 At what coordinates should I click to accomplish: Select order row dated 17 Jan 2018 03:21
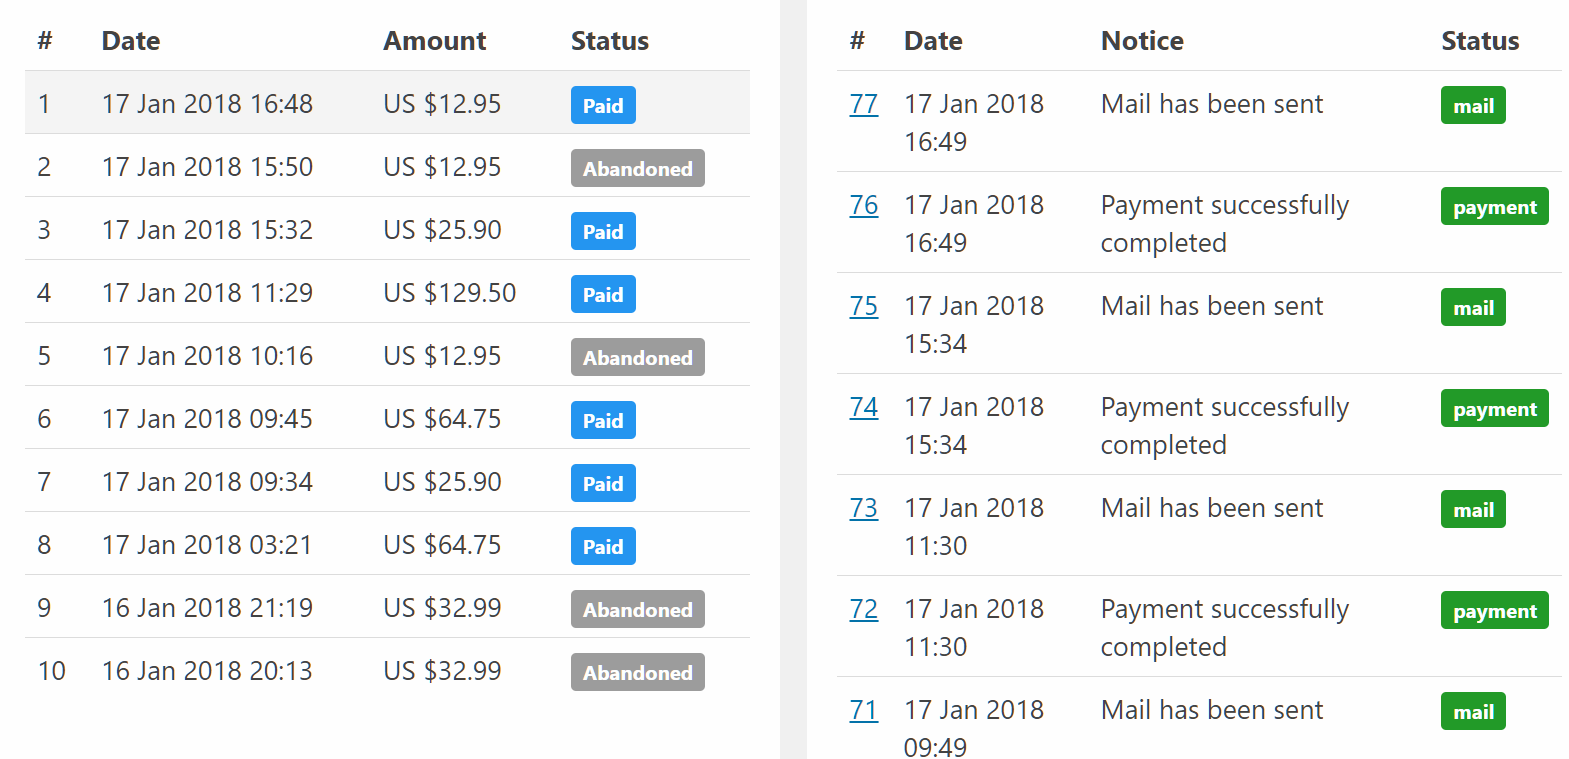click(x=387, y=543)
